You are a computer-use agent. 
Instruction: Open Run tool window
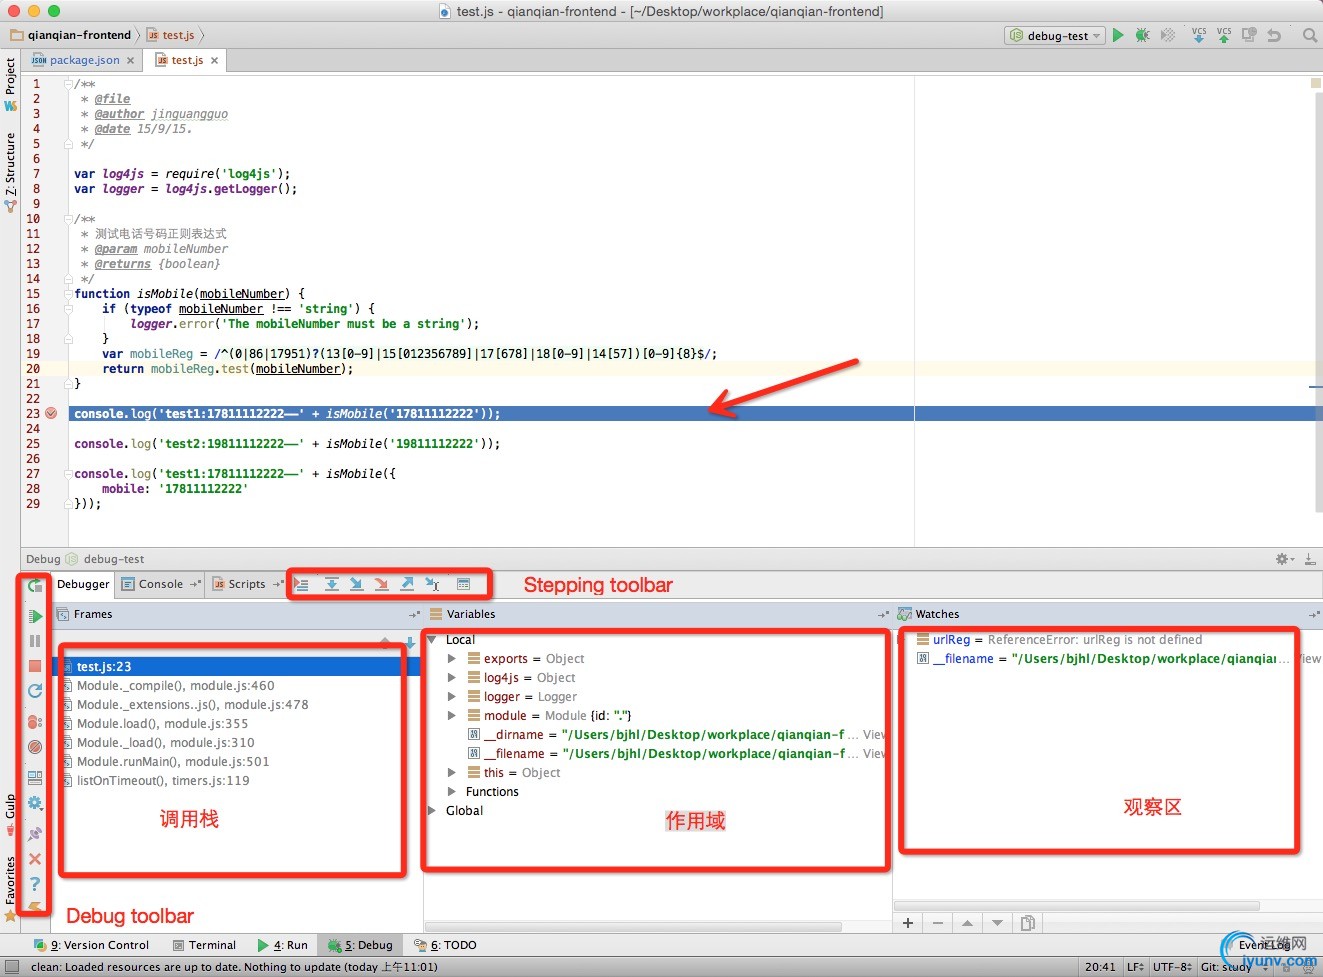point(283,945)
